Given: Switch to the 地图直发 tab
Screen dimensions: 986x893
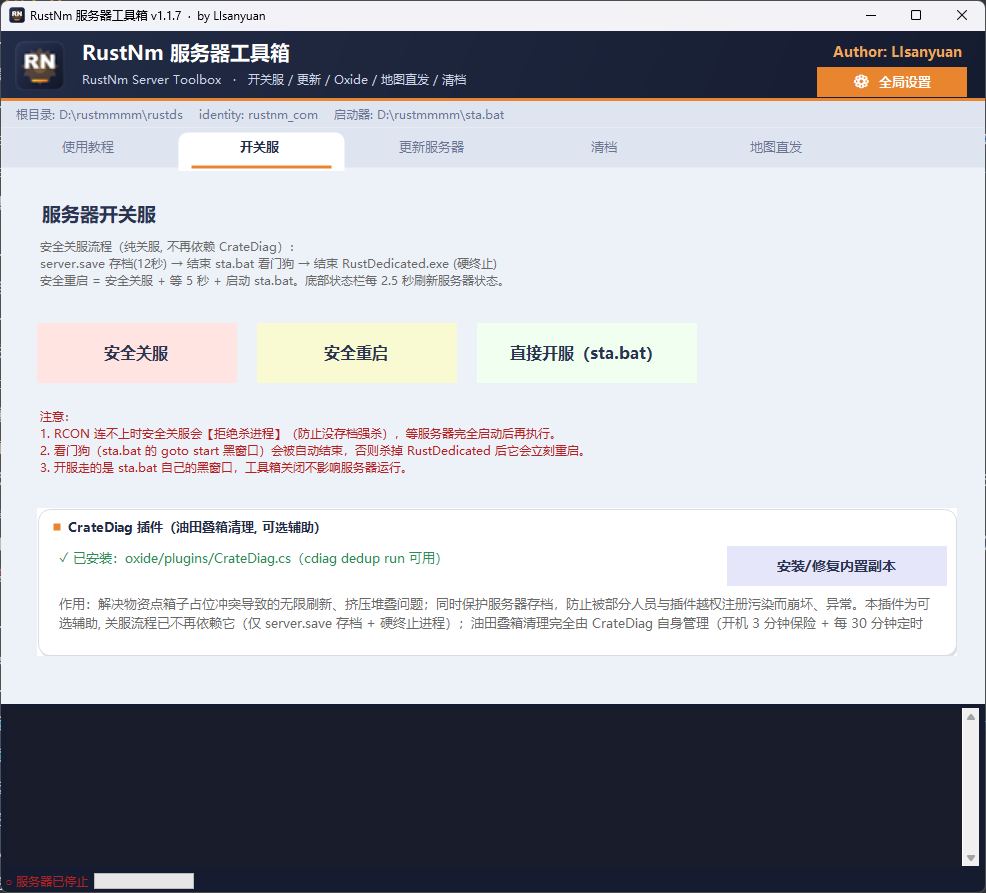Looking at the screenshot, I should pyautogui.click(x=775, y=147).
